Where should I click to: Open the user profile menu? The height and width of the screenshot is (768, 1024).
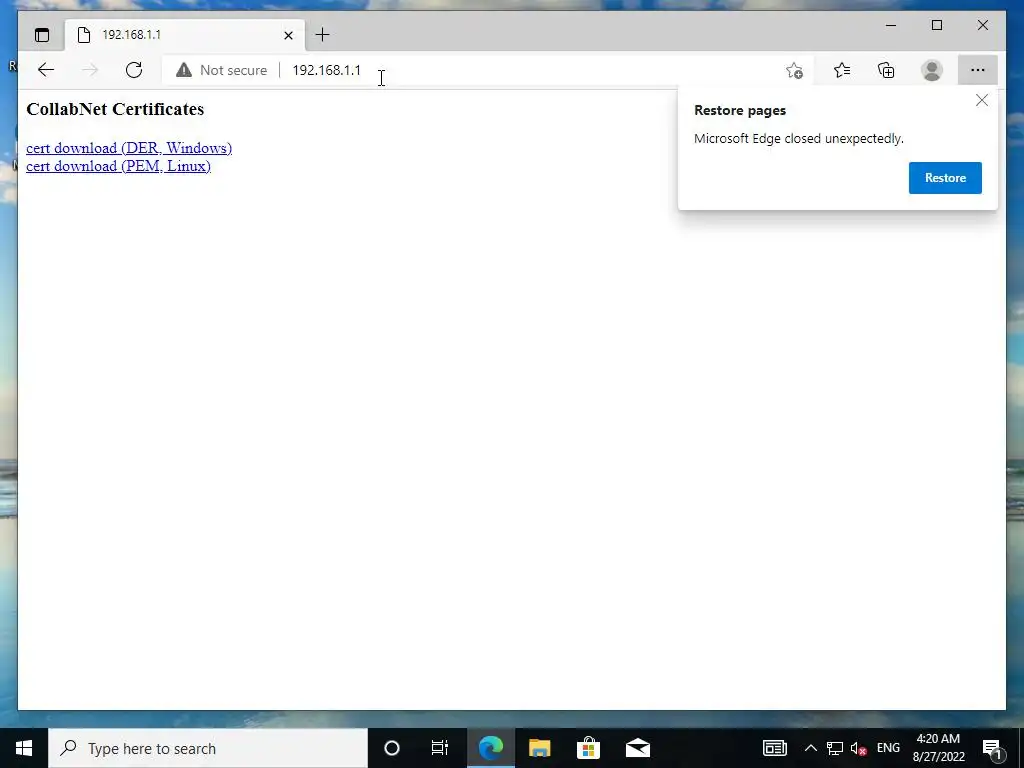pyautogui.click(x=932, y=70)
